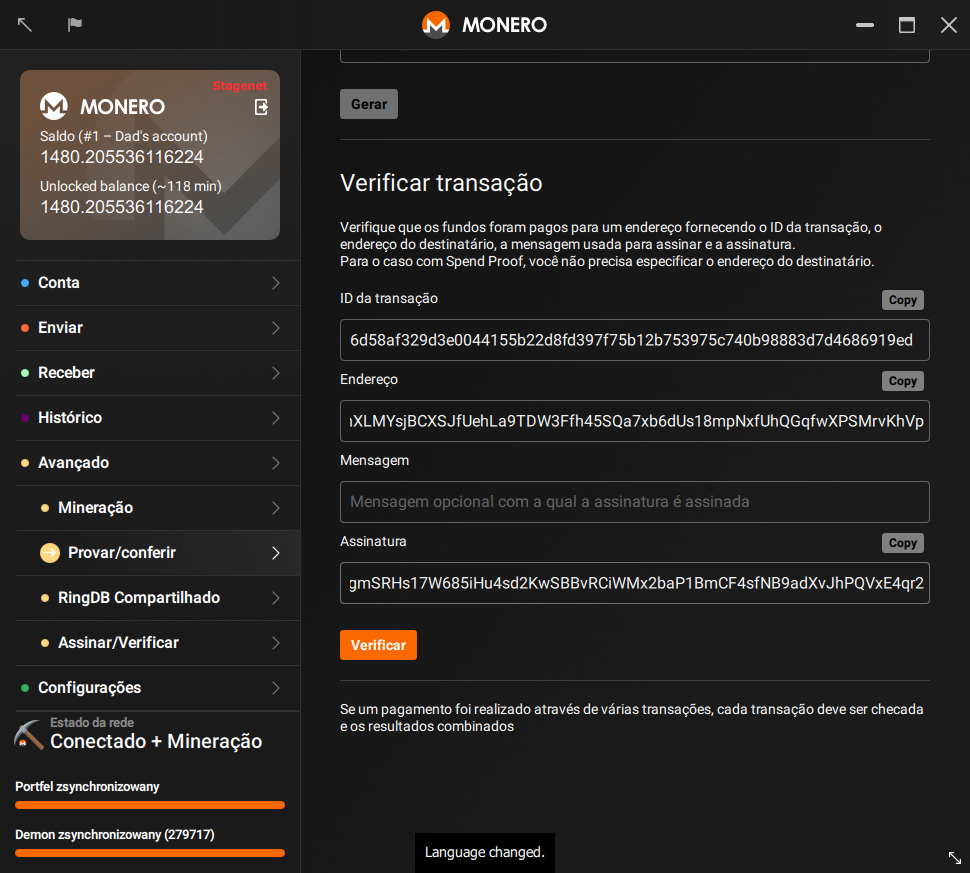Click Demon zsynchronizowany progress bar

(x=150, y=853)
